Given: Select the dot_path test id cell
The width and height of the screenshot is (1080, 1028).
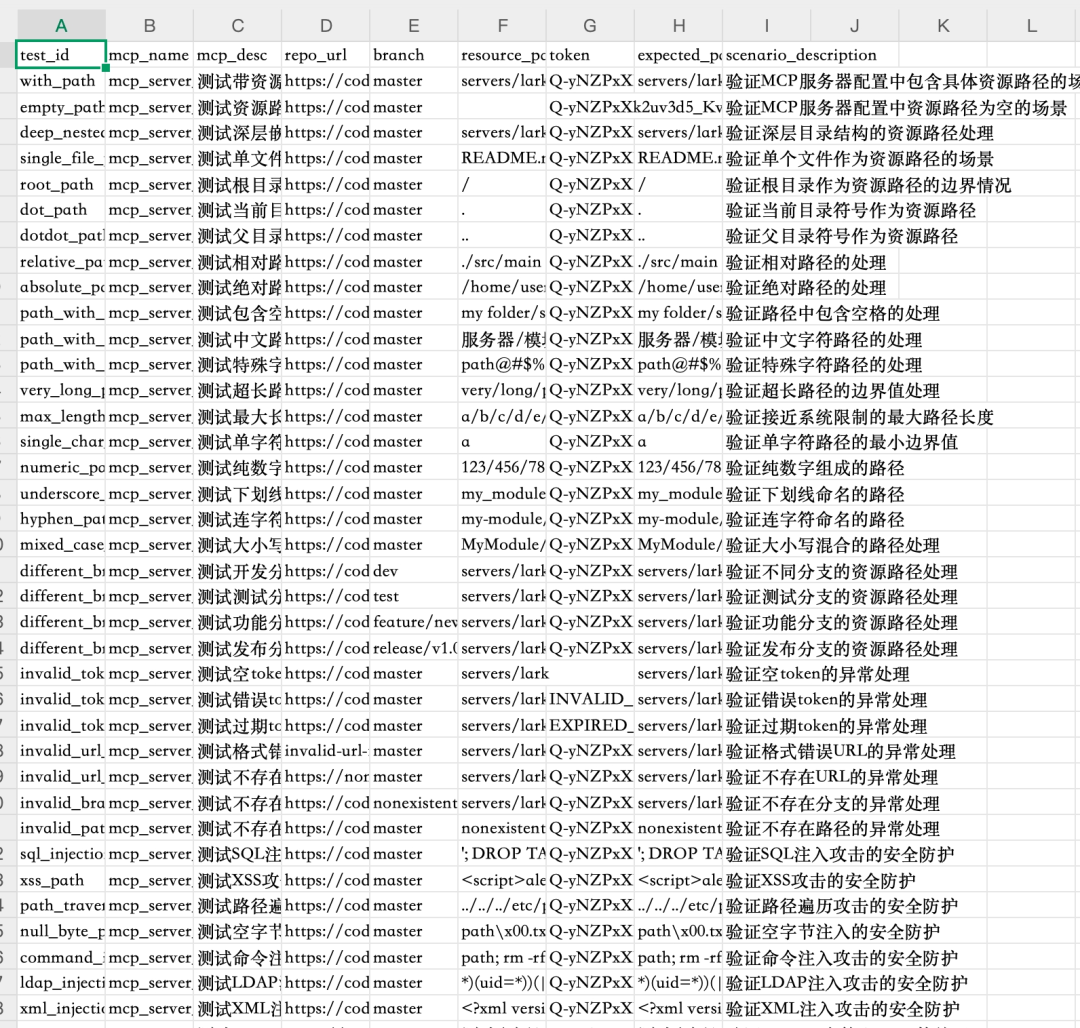Looking at the screenshot, I should pyautogui.click(x=61, y=209).
